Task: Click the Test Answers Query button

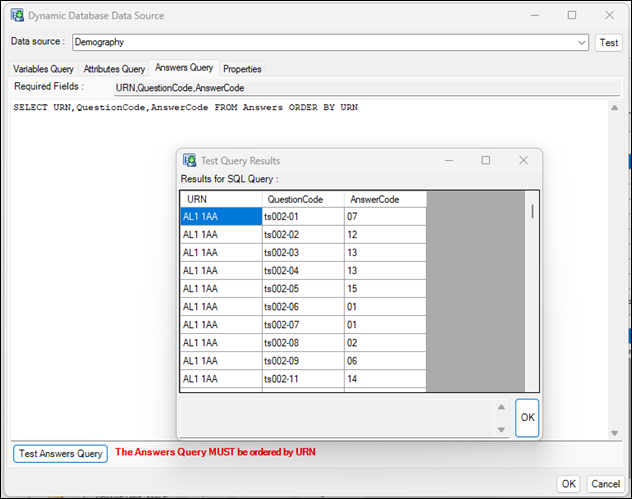Action: 60,453
